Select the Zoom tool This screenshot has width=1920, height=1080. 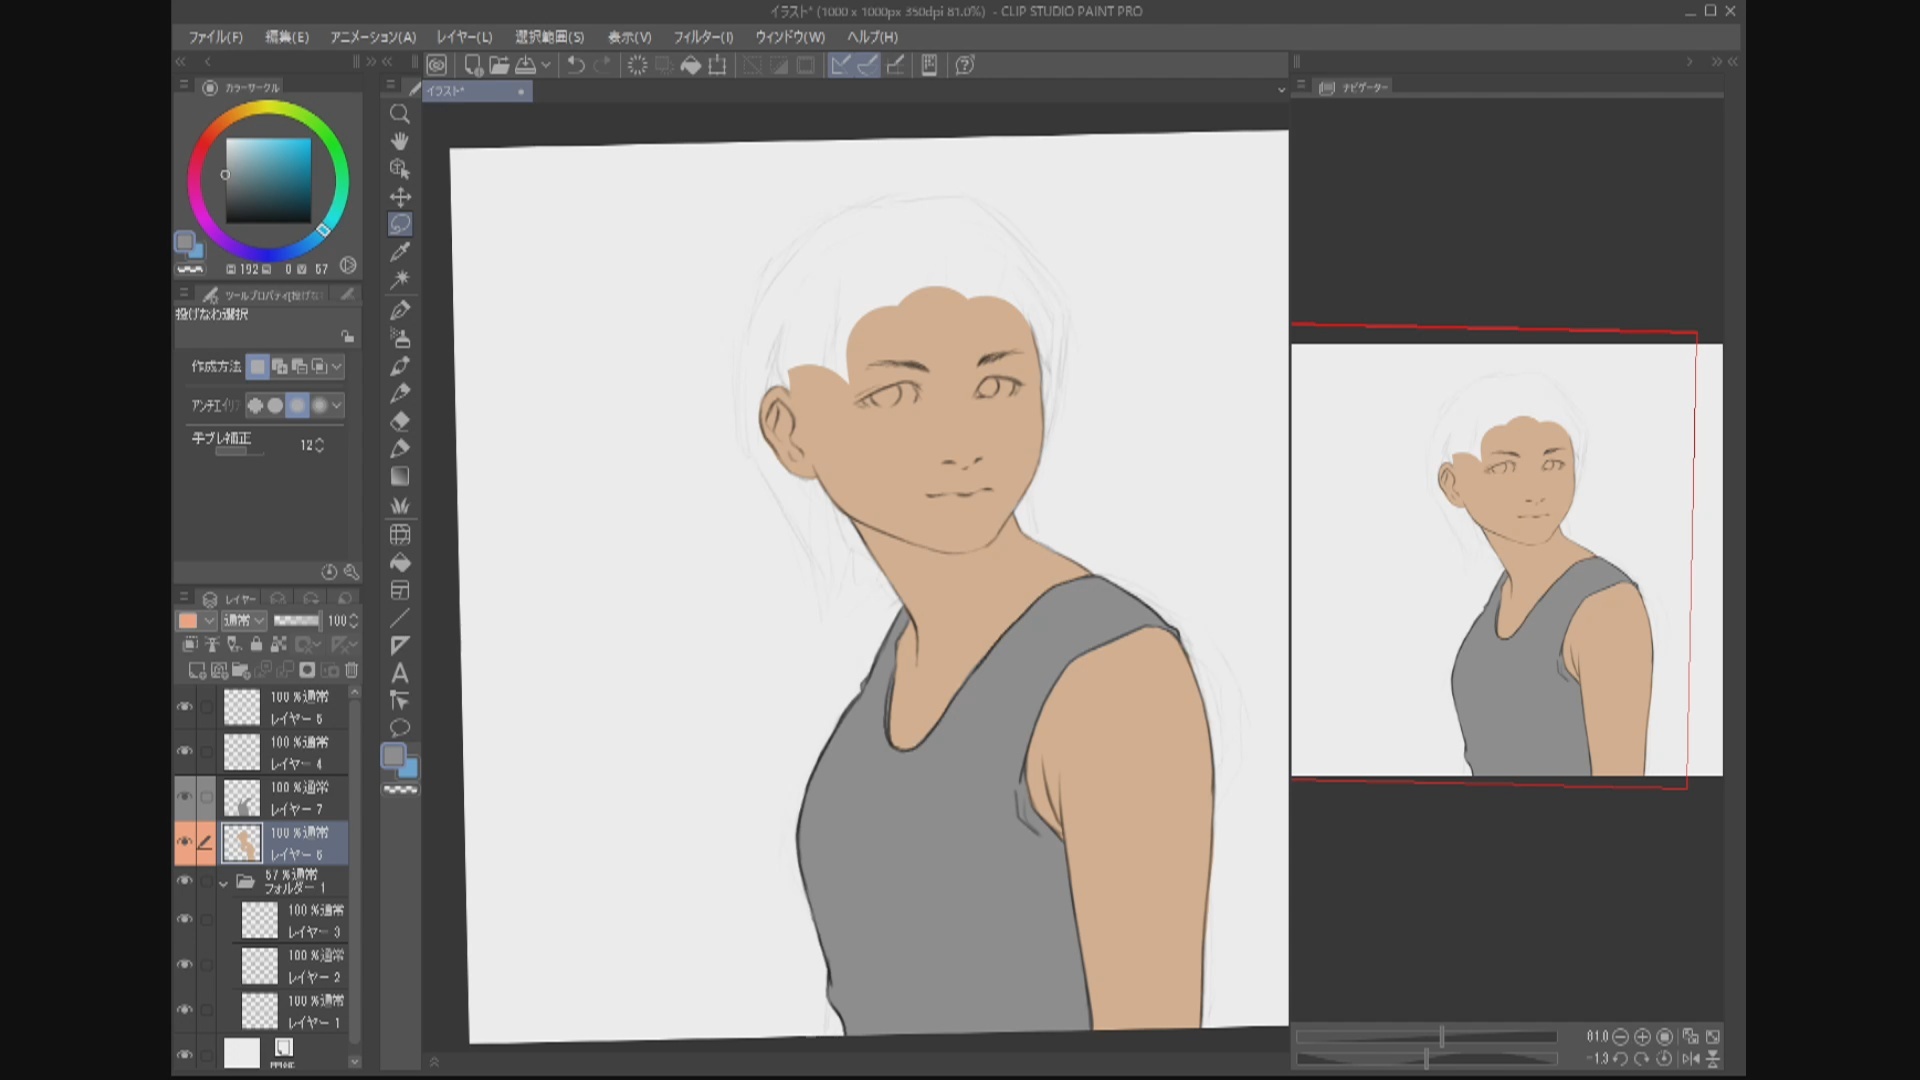400,114
